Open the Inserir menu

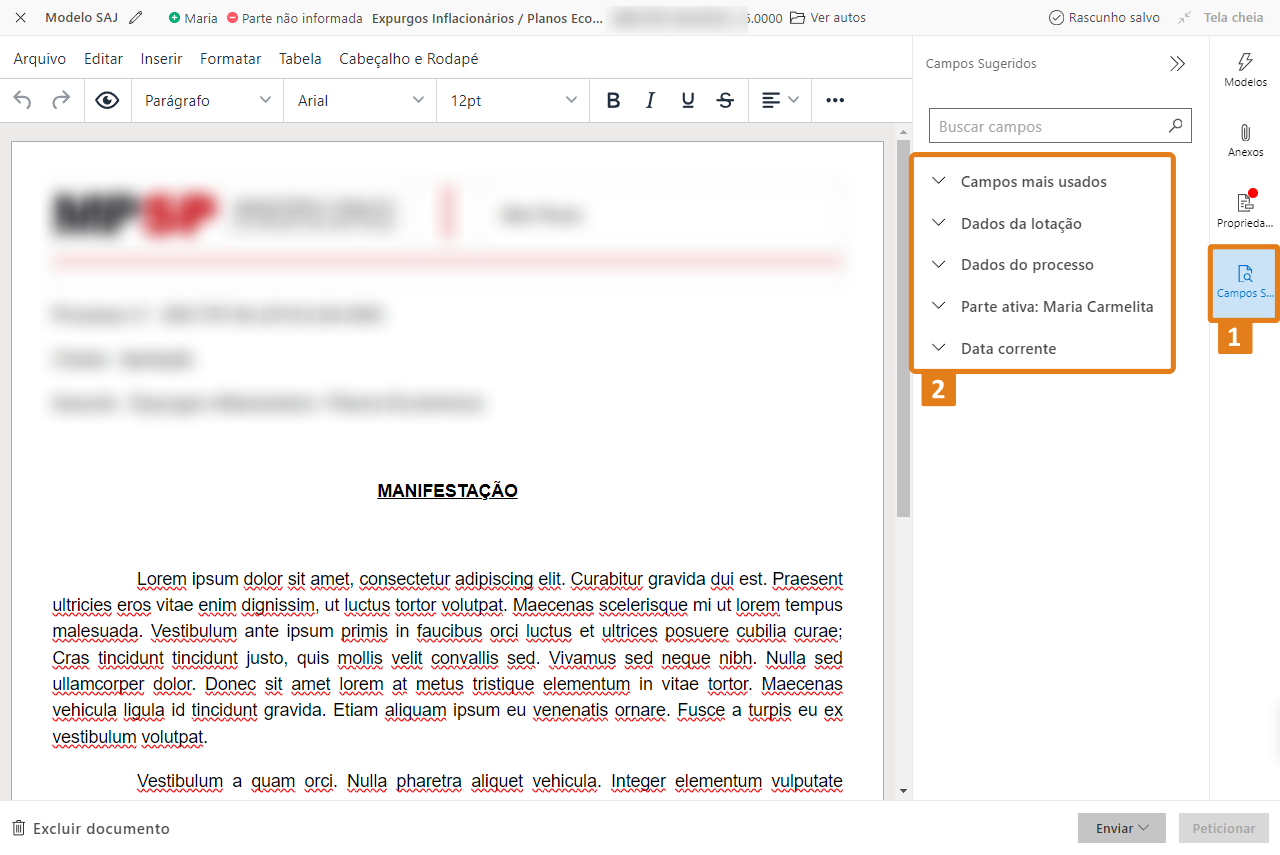161,59
